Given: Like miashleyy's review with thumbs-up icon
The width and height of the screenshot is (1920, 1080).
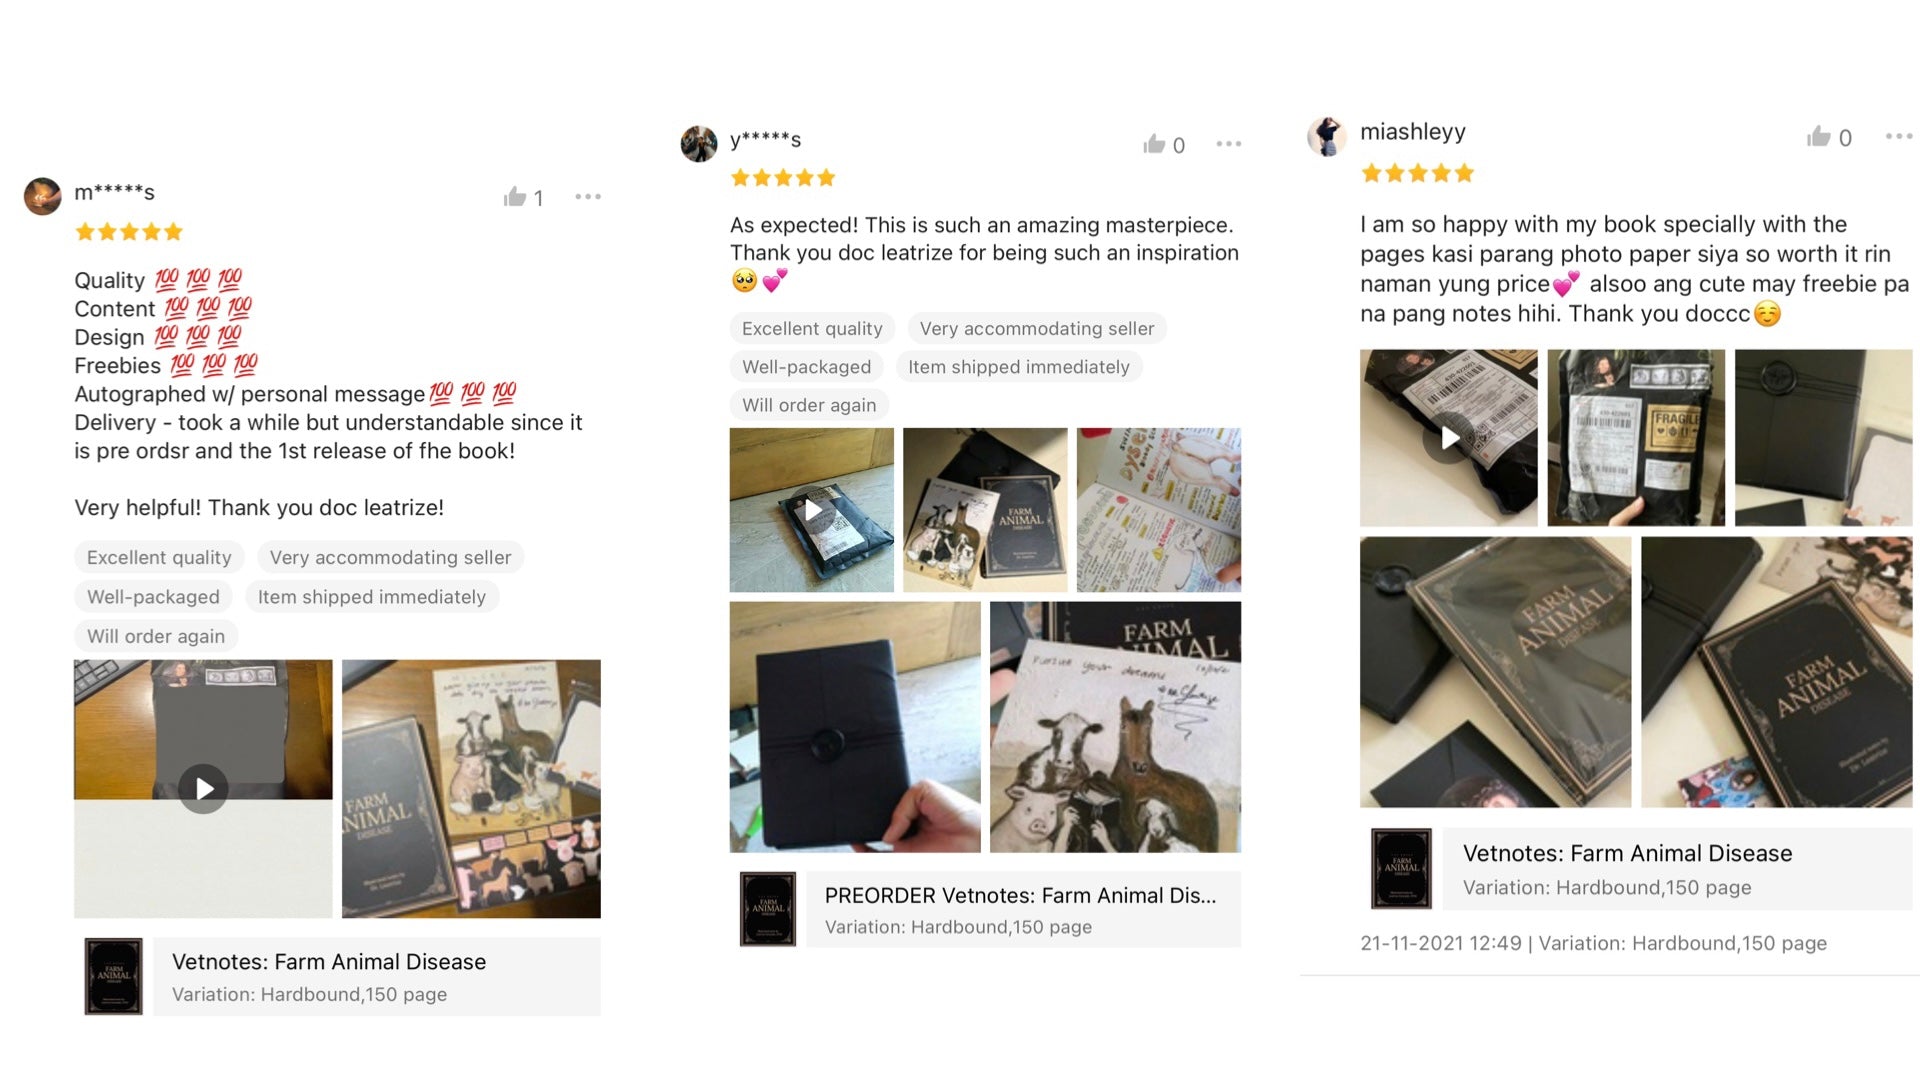Looking at the screenshot, I should pyautogui.click(x=1819, y=137).
